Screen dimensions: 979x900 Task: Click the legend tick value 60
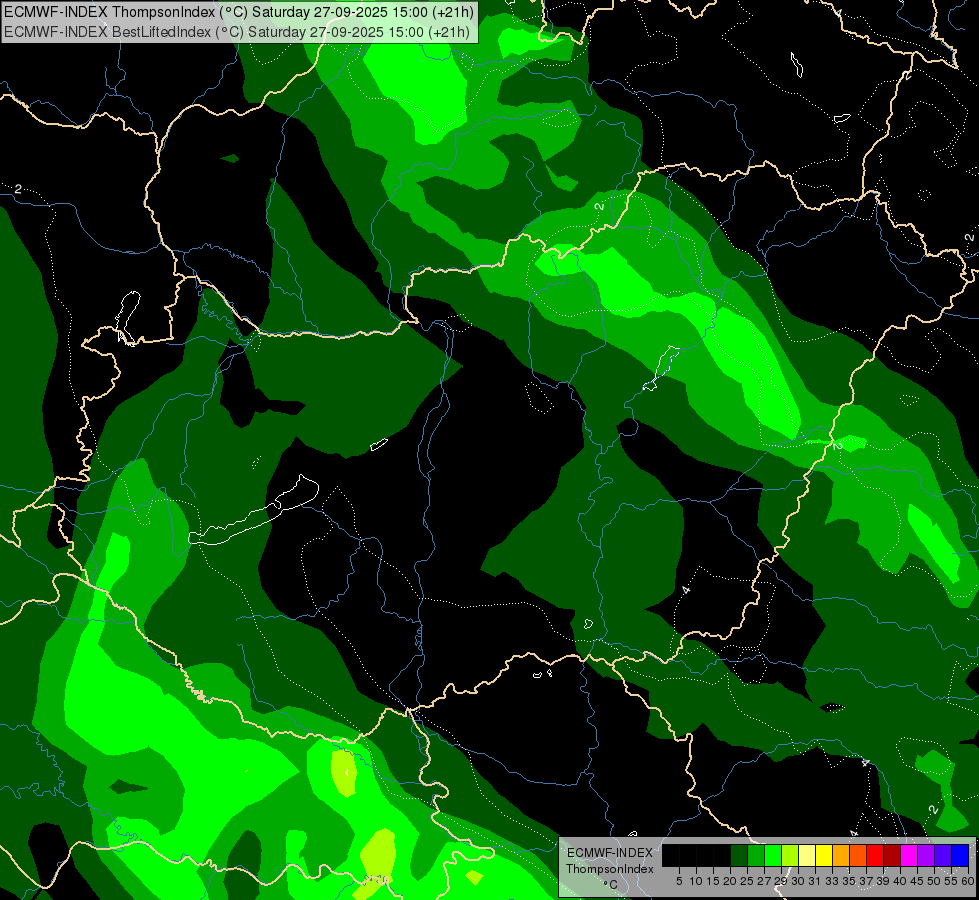pos(968,881)
